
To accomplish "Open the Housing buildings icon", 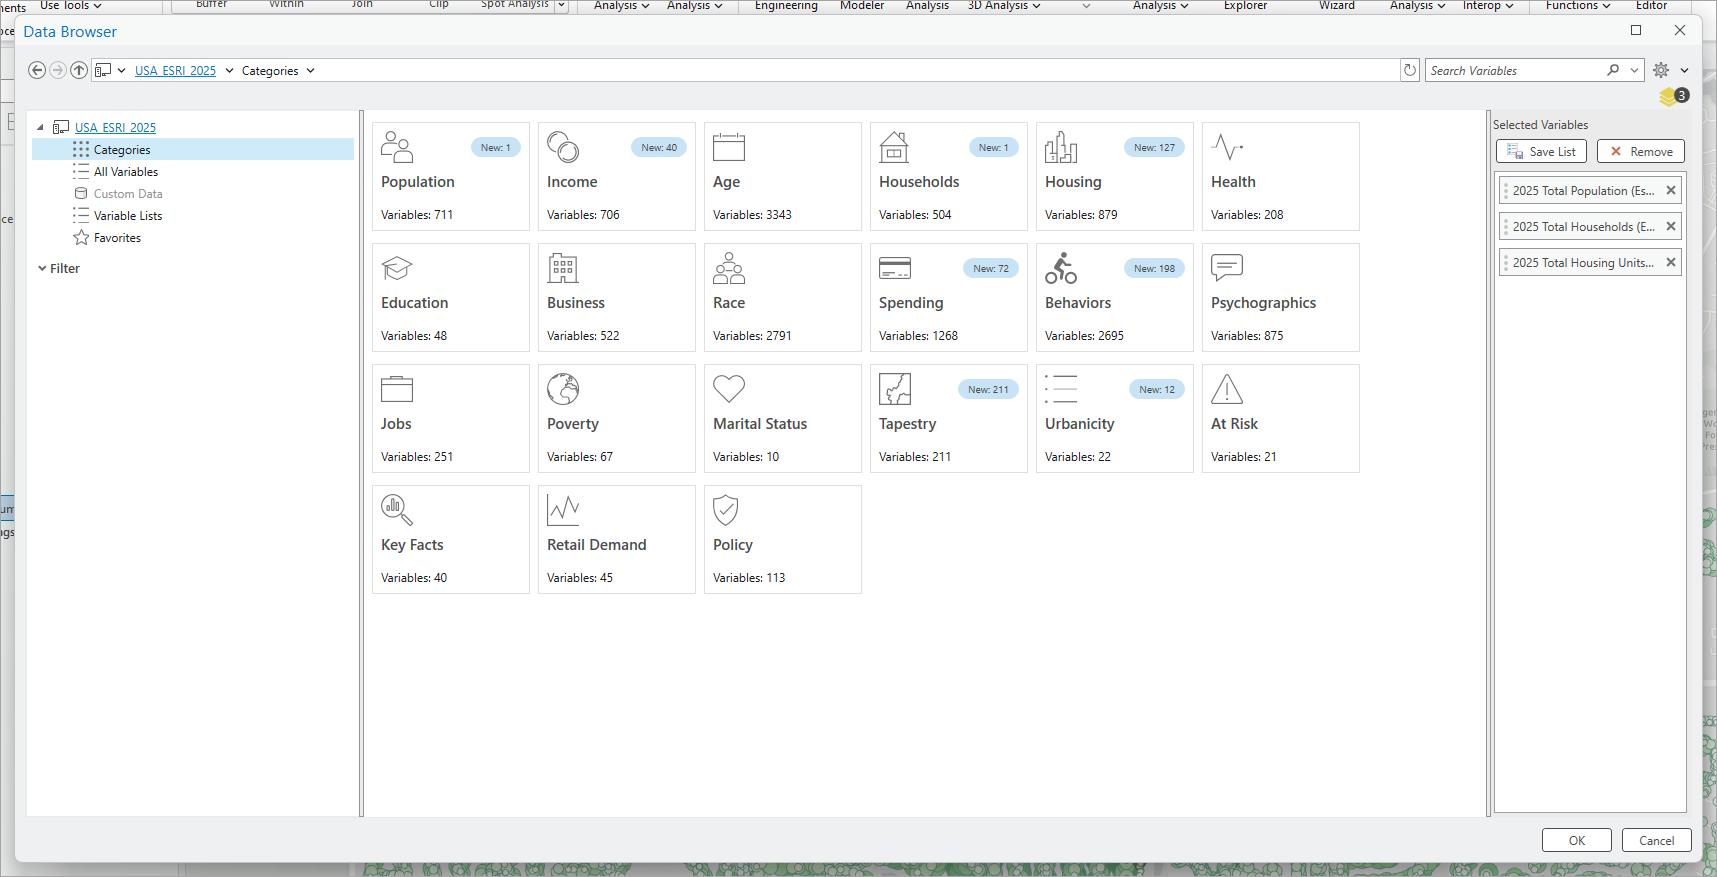I will [1061, 147].
